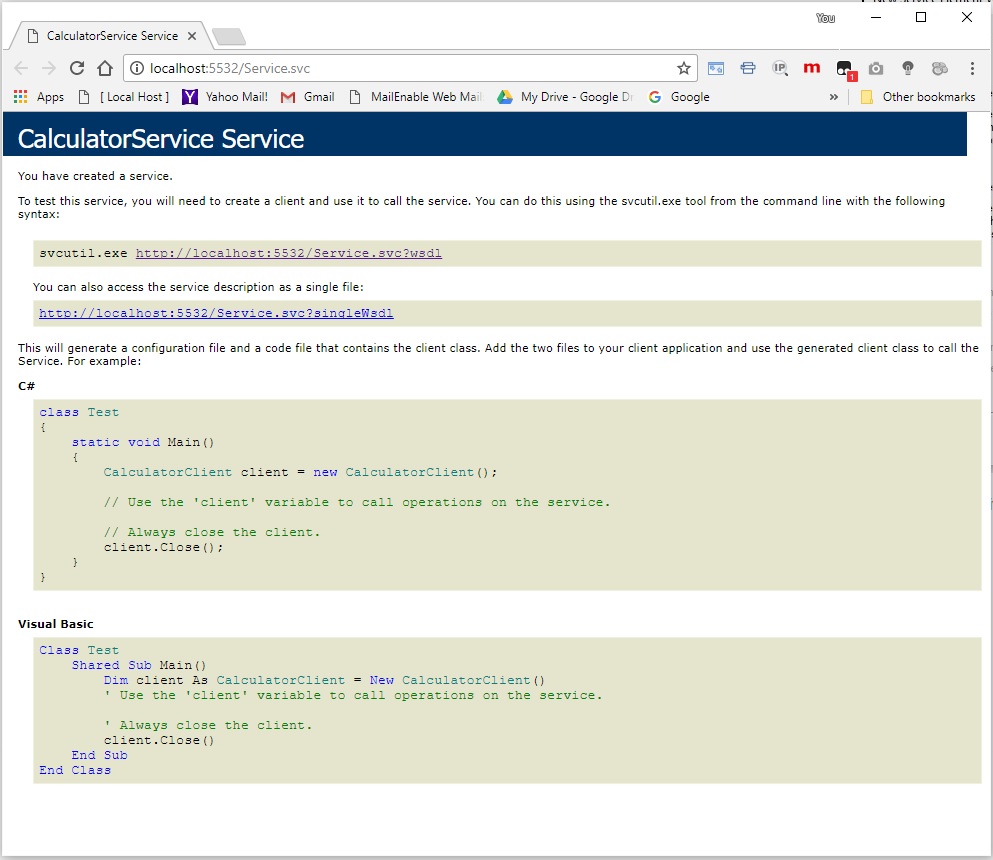Click the red 'm' extension icon
The image size is (993, 860).
click(812, 68)
